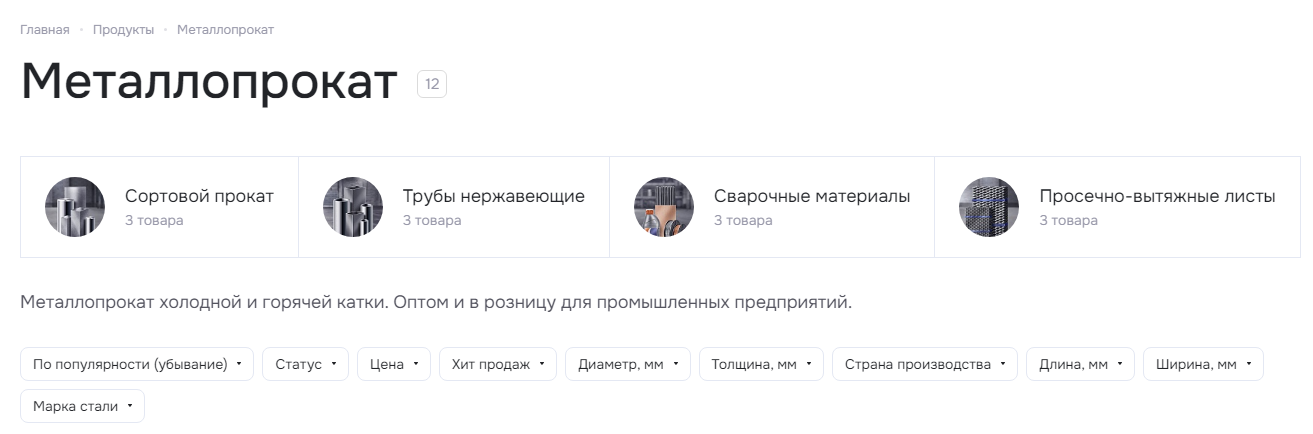
Task: Click the Металлопрокат breadcrumb item
Action: (x=226, y=30)
